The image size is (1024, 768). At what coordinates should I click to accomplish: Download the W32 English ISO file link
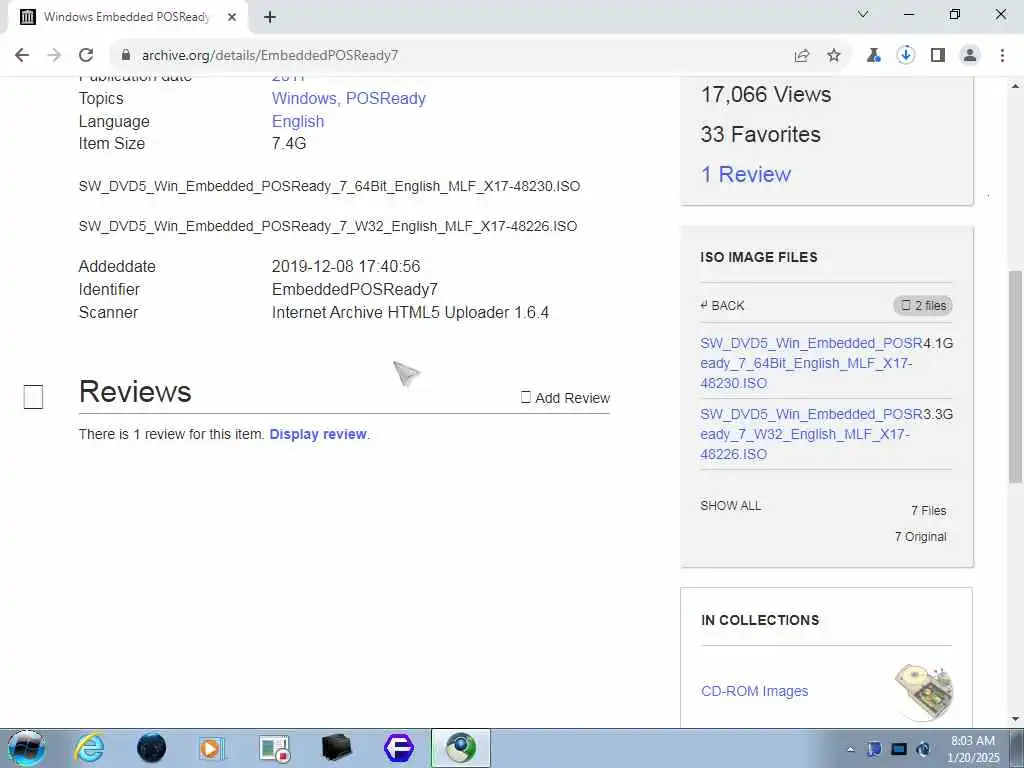(810, 434)
